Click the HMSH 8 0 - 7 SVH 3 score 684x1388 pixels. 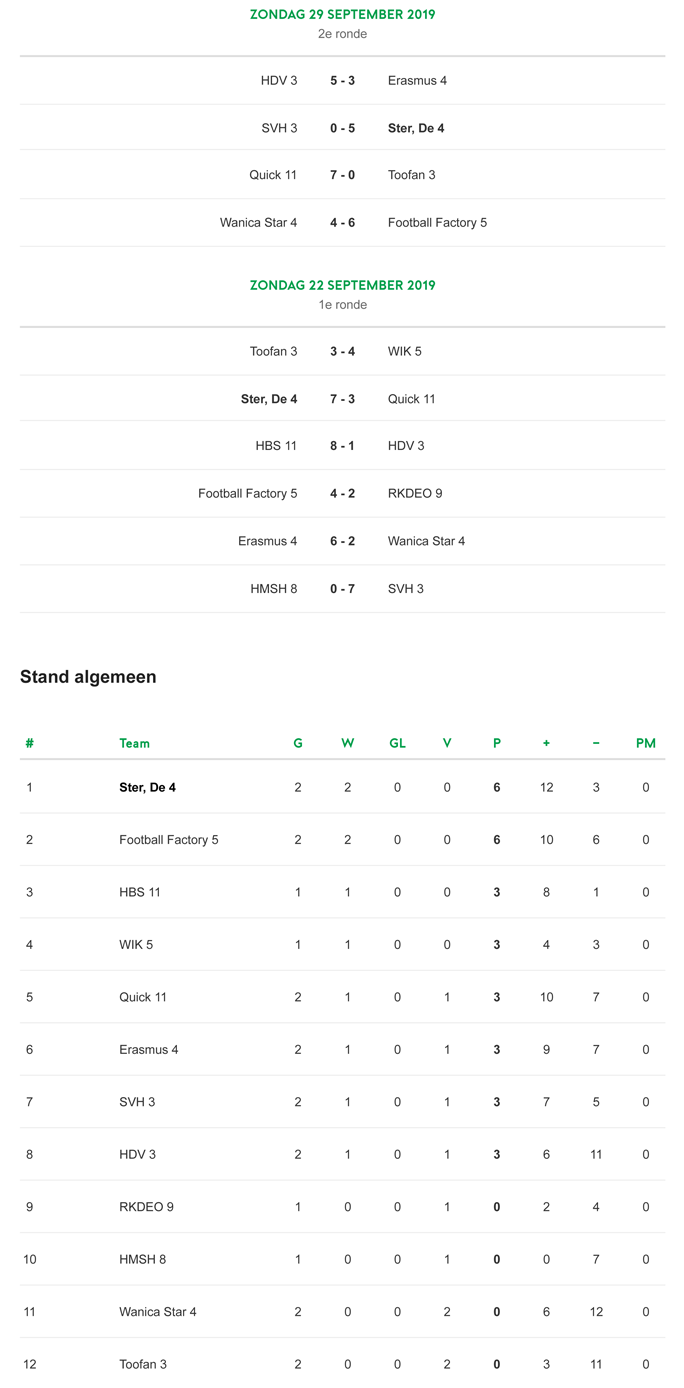[x=342, y=589]
